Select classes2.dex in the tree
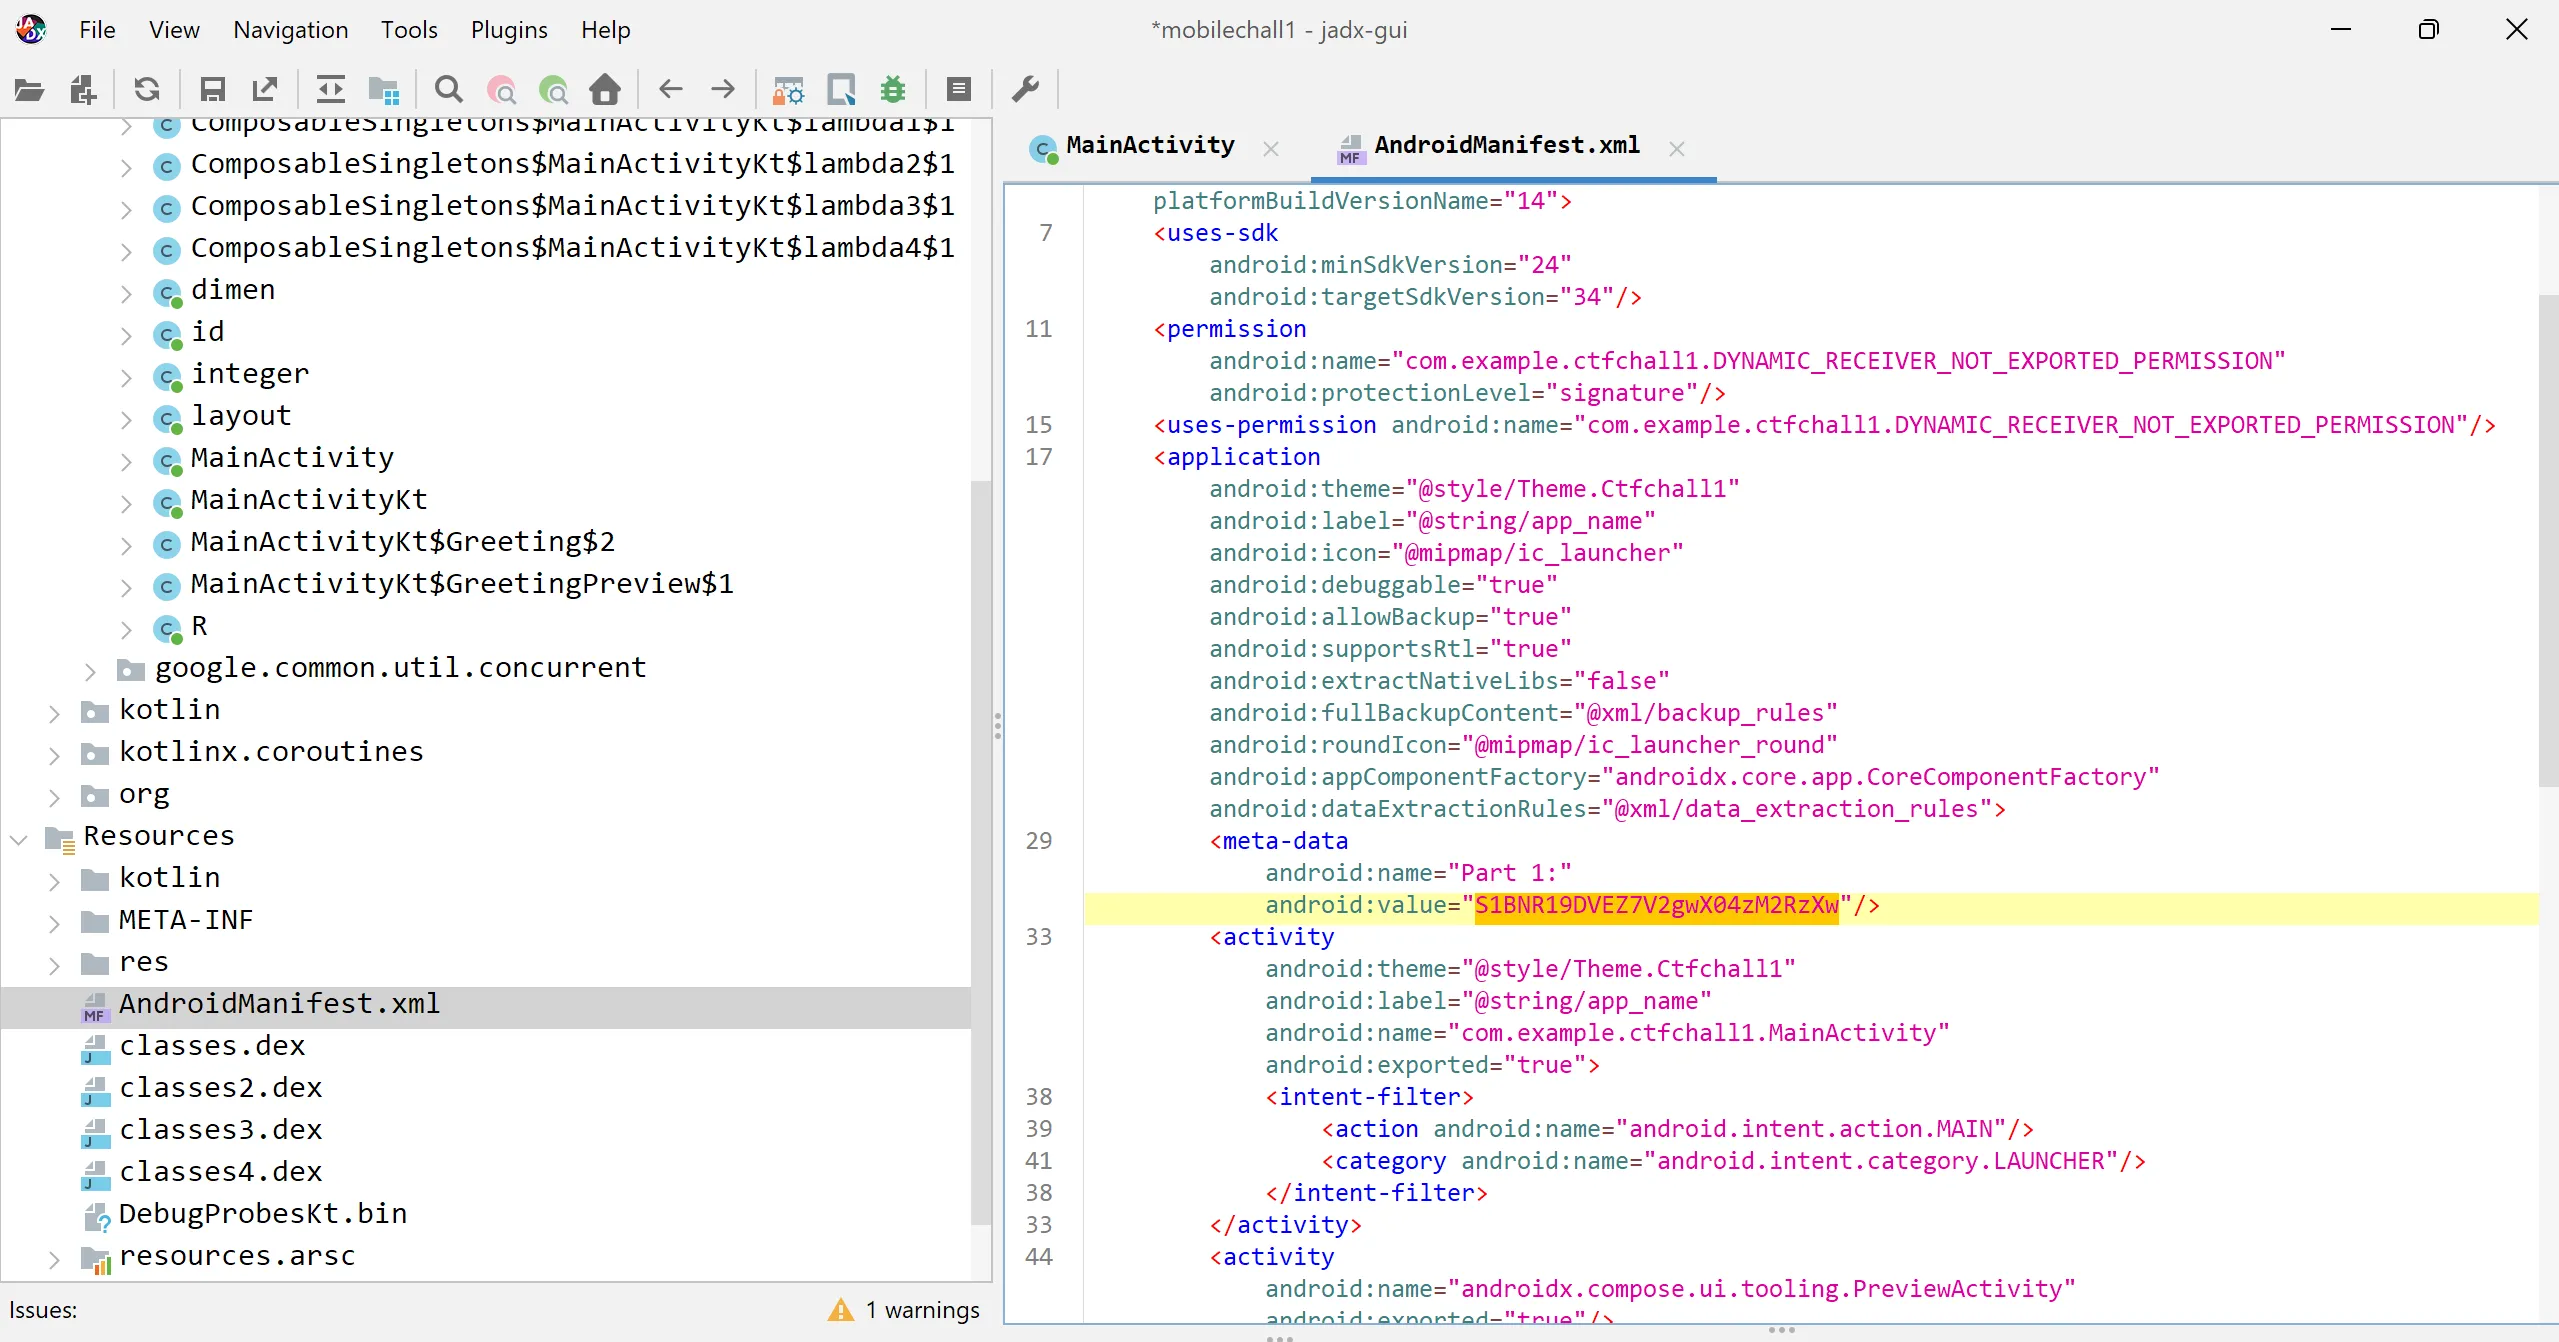 (220, 1088)
